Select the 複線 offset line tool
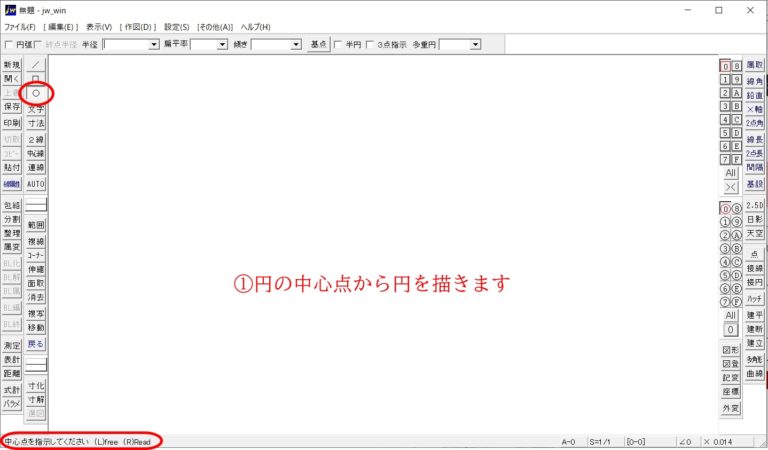The height and width of the screenshot is (450, 768). pyautogui.click(x=36, y=241)
